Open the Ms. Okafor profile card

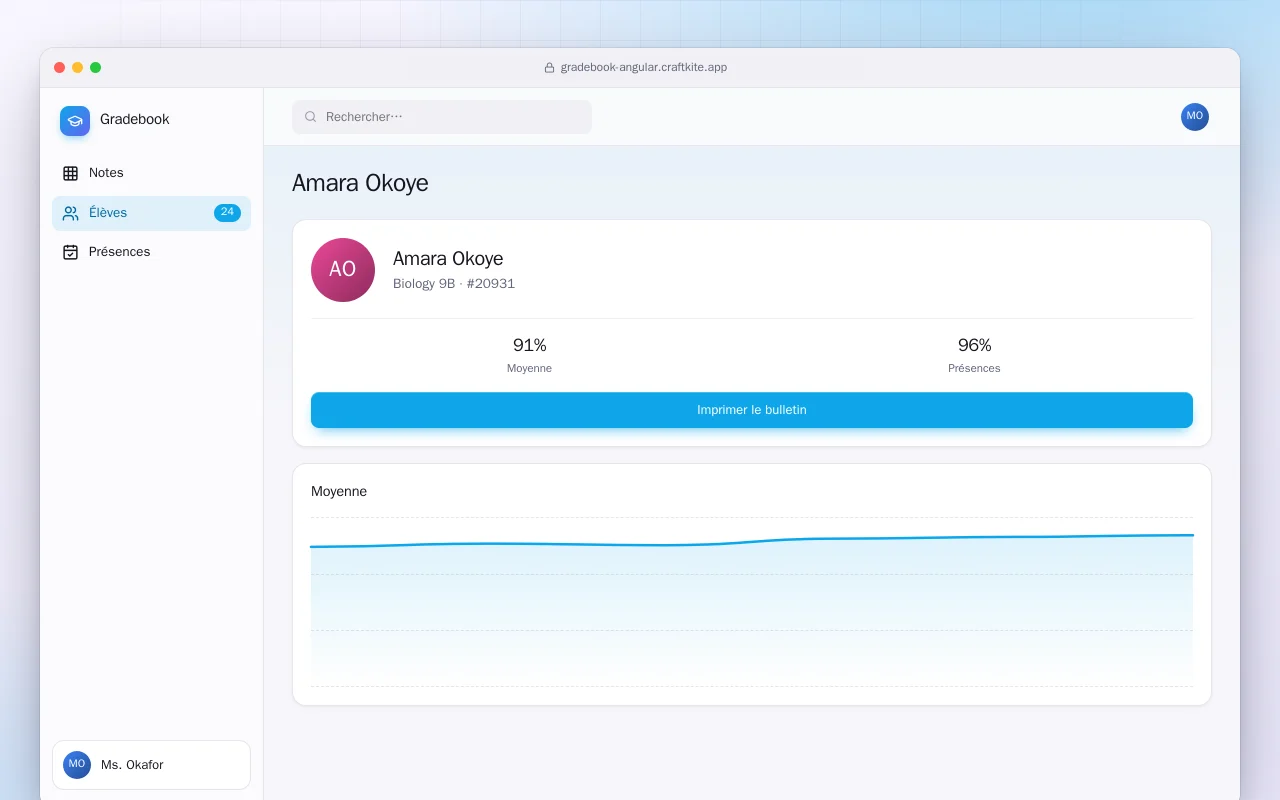point(151,765)
